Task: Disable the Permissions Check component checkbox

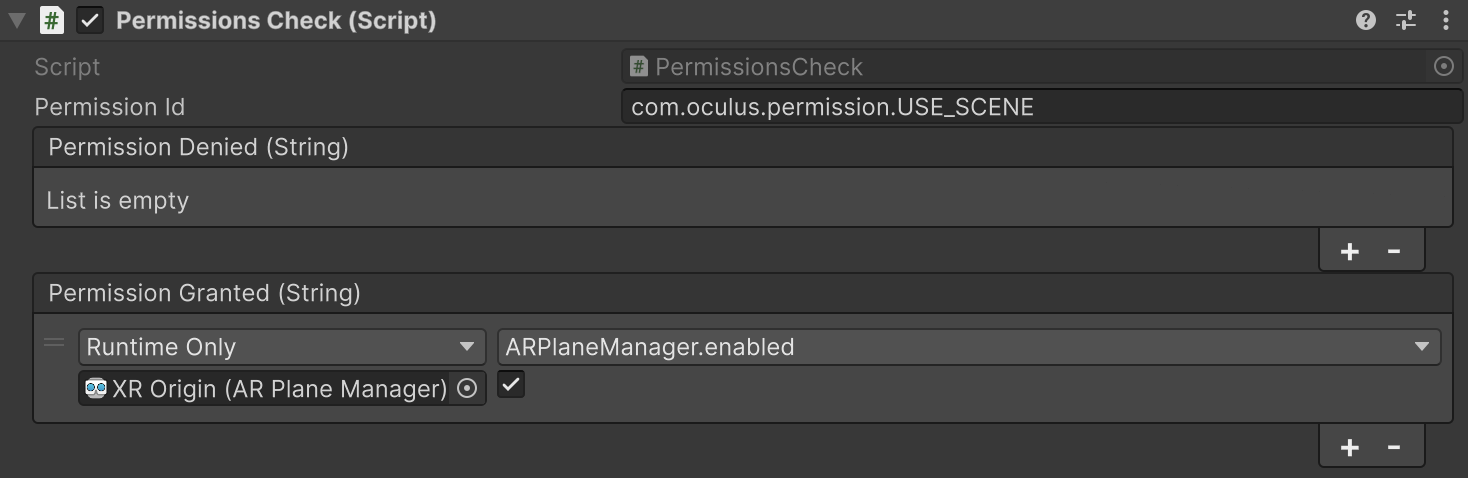Action: coord(90,20)
